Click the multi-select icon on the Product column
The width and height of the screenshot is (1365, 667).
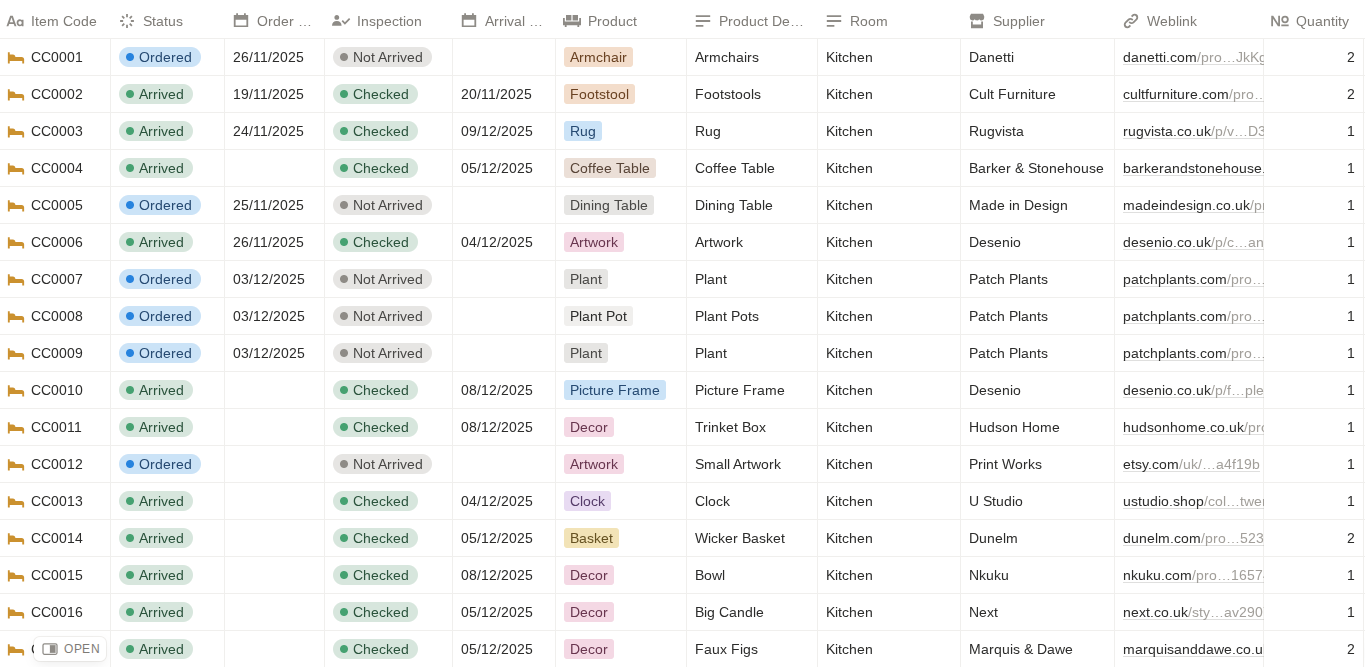573,20
